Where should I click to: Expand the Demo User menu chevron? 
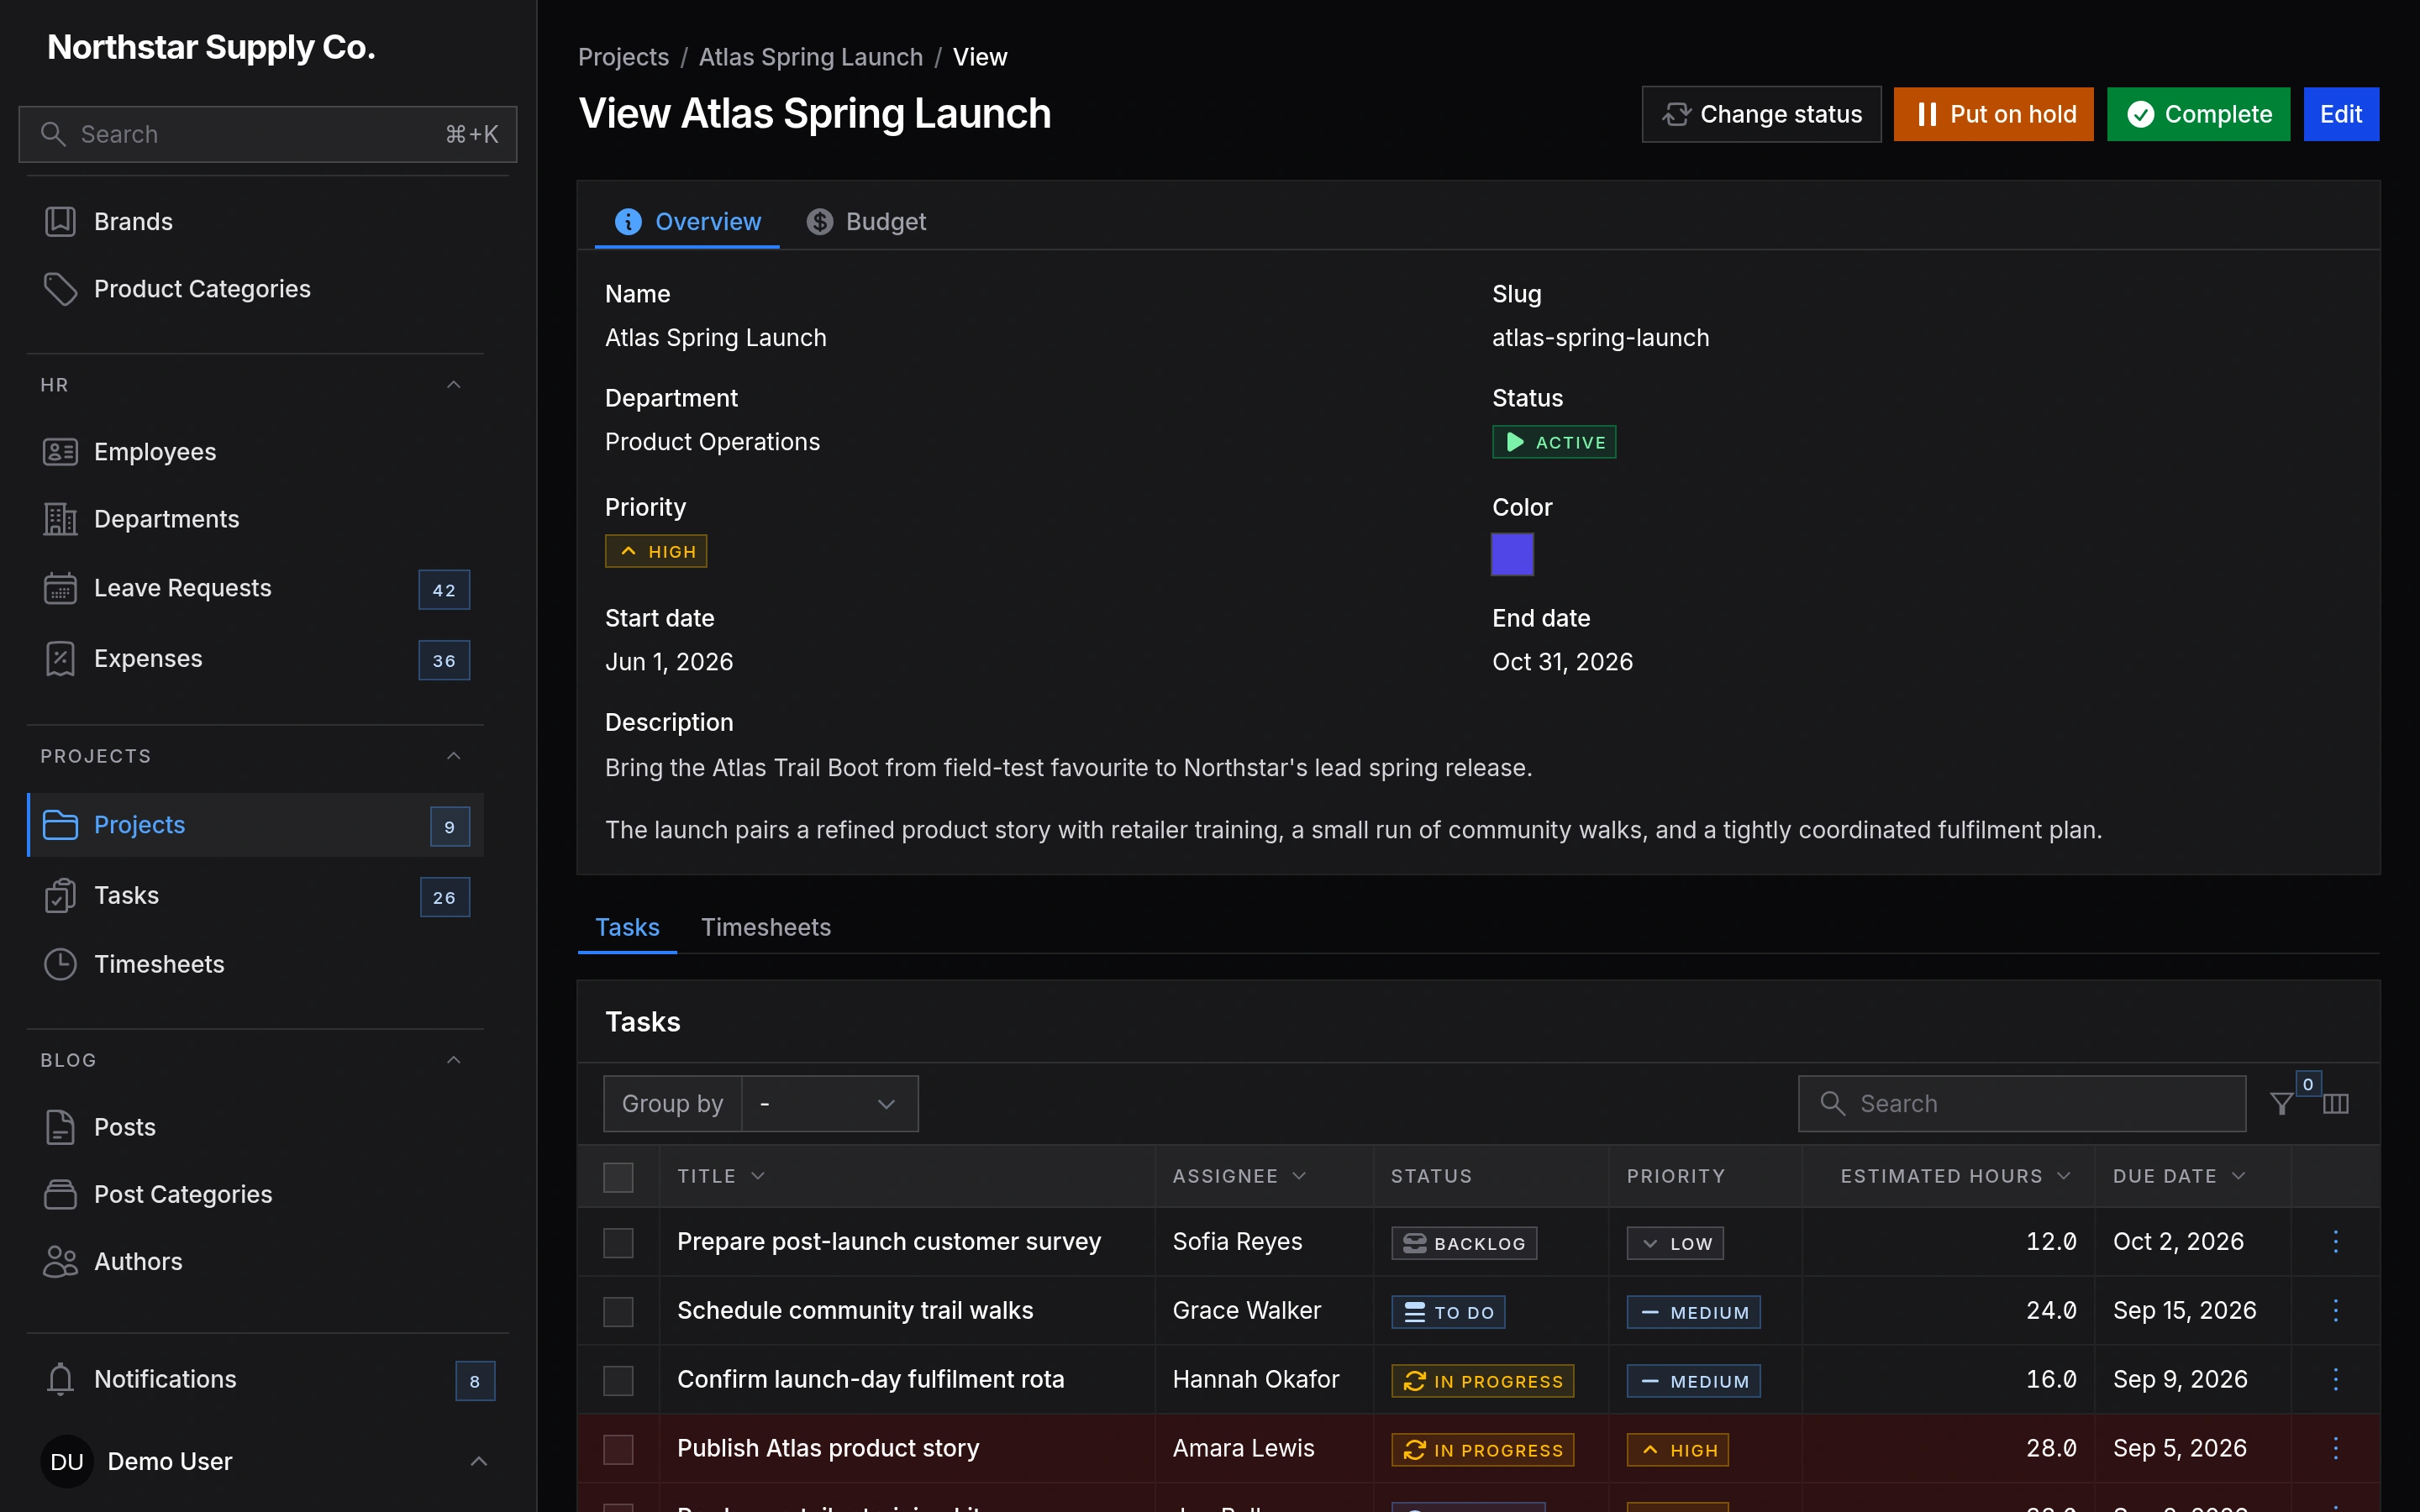click(x=479, y=1462)
